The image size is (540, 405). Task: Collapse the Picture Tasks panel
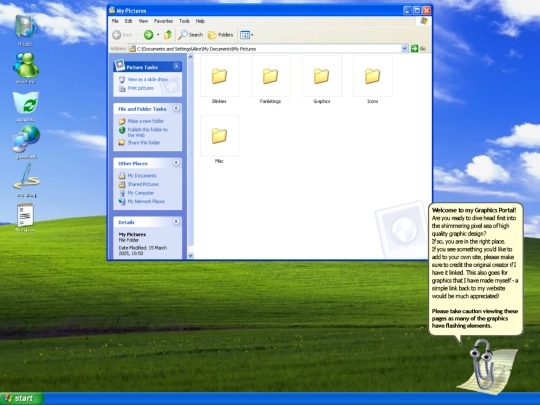click(176, 66)
